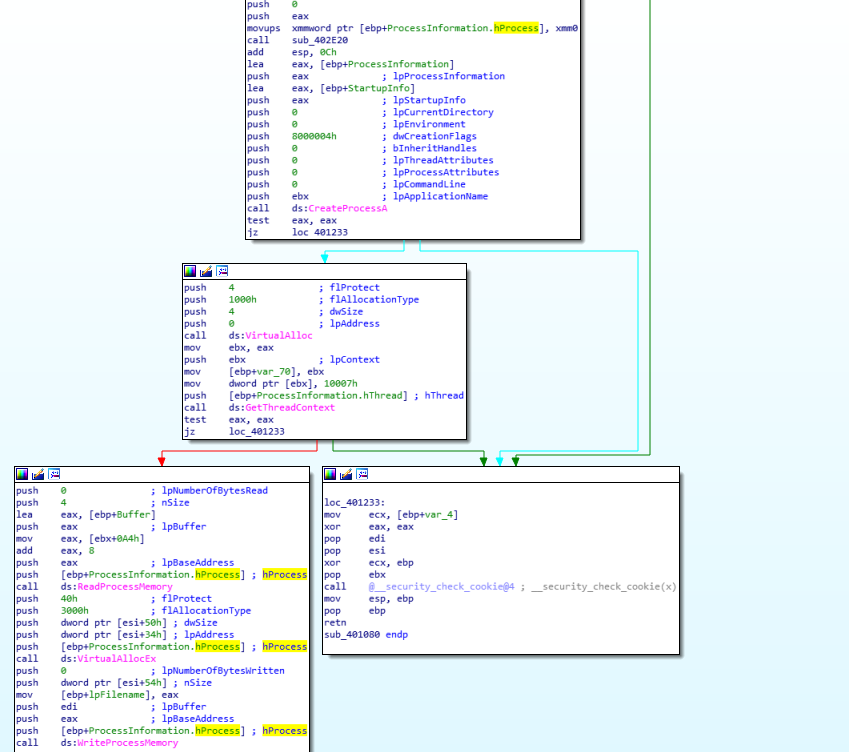Click pencil edit icon in VirtualAlloc block

point(206,271)
